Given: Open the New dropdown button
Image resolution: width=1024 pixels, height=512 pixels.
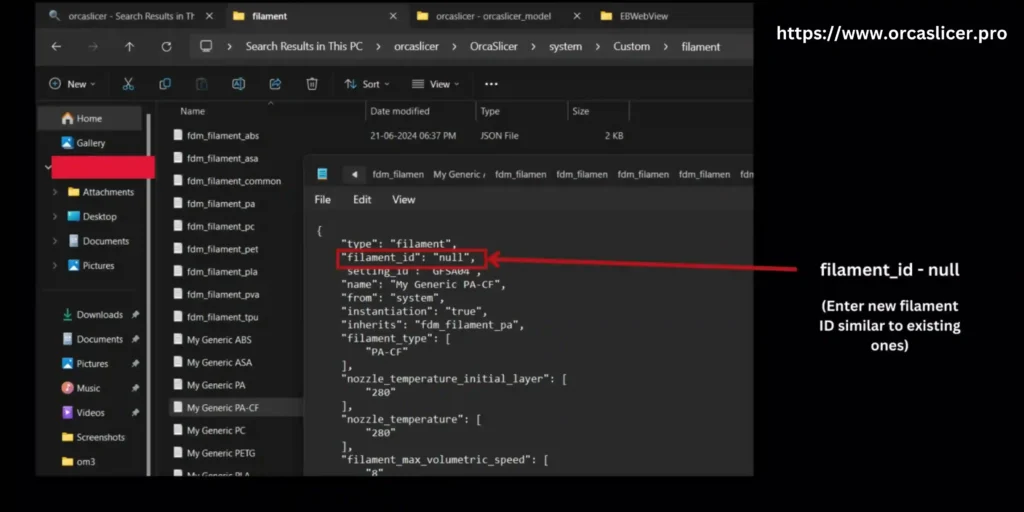Looking at the screenshot, I should (x=72, y=84).
